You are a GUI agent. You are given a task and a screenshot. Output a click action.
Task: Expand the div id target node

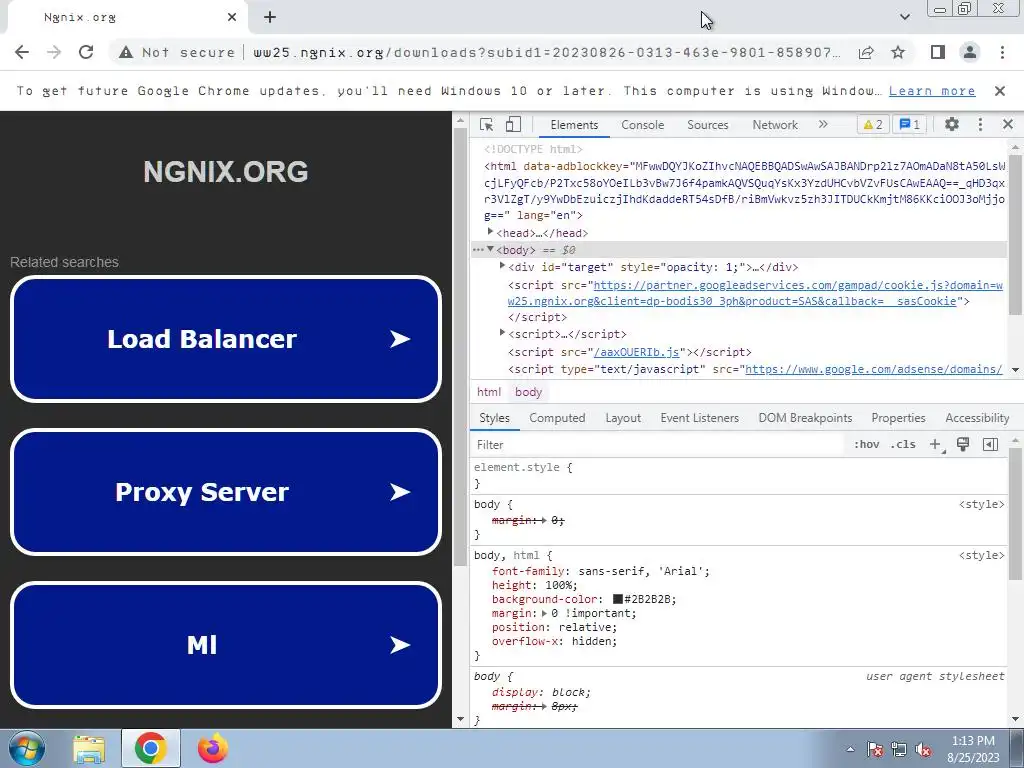tap(502, 266)
